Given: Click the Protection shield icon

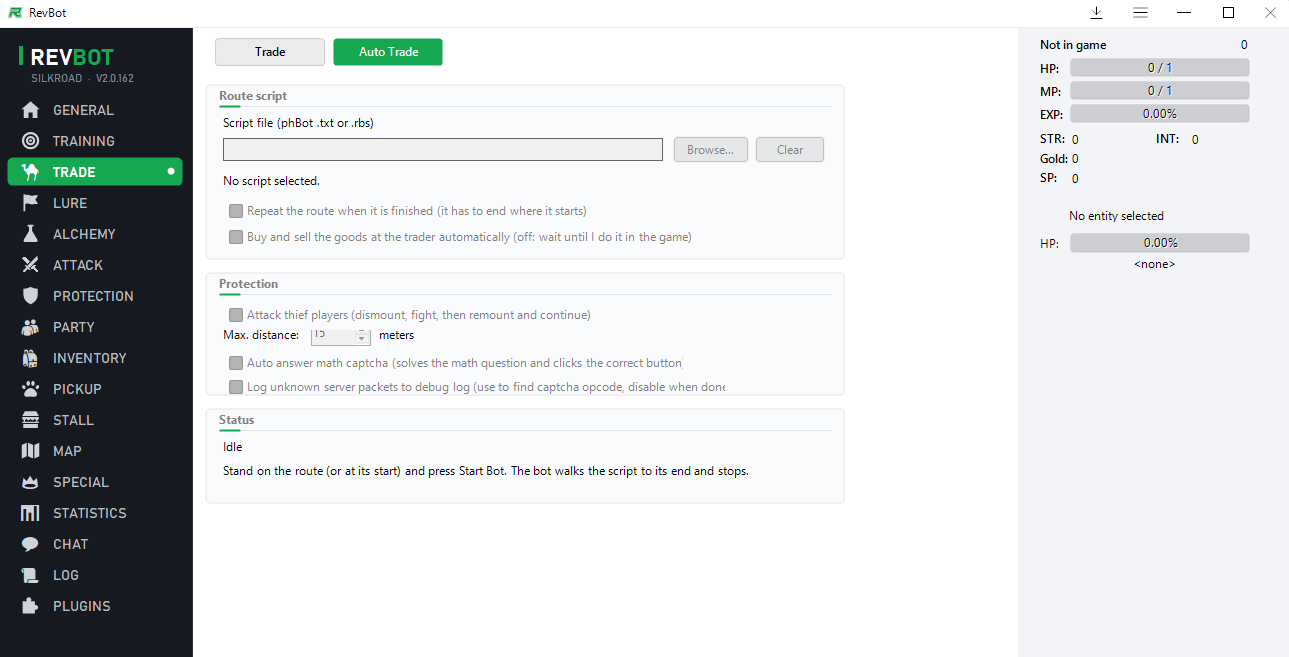Looking at the screenshot, I should tap(31, 296).
